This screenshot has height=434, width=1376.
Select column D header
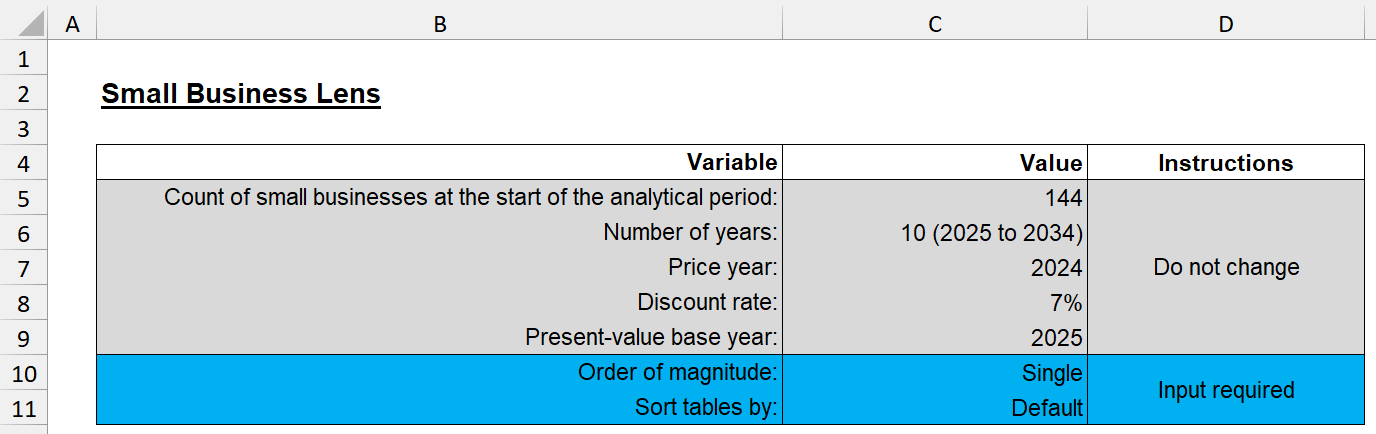(1226, 24)
